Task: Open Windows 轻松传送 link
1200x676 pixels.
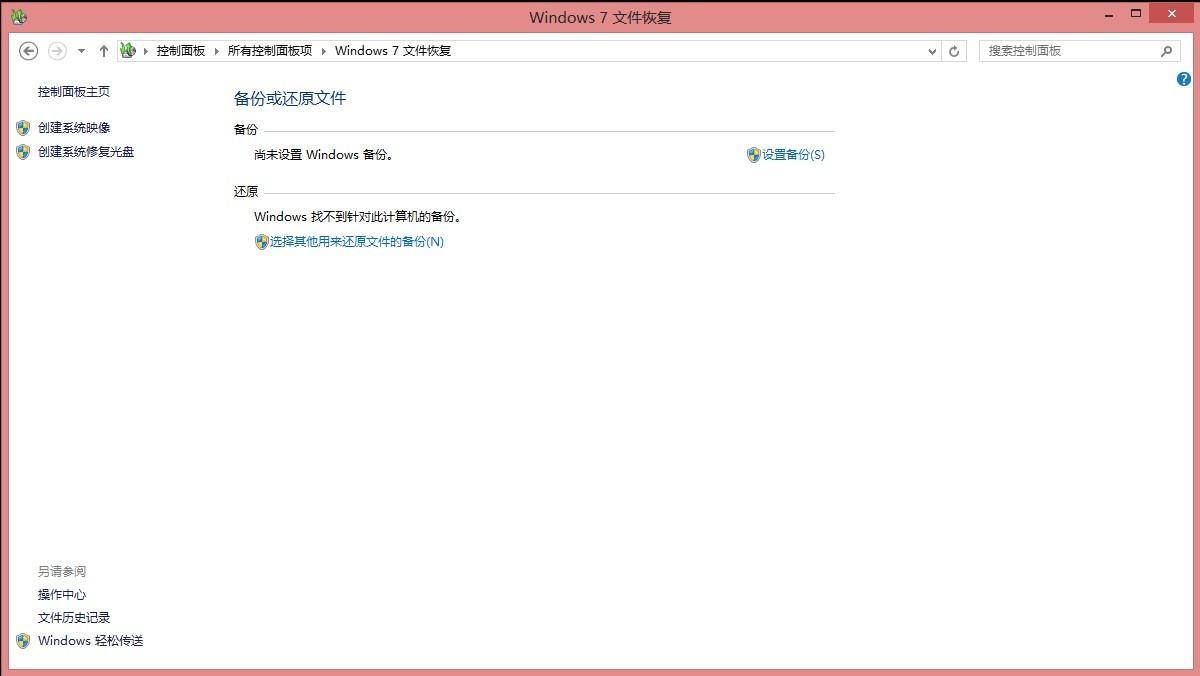Action: [91, 641]
